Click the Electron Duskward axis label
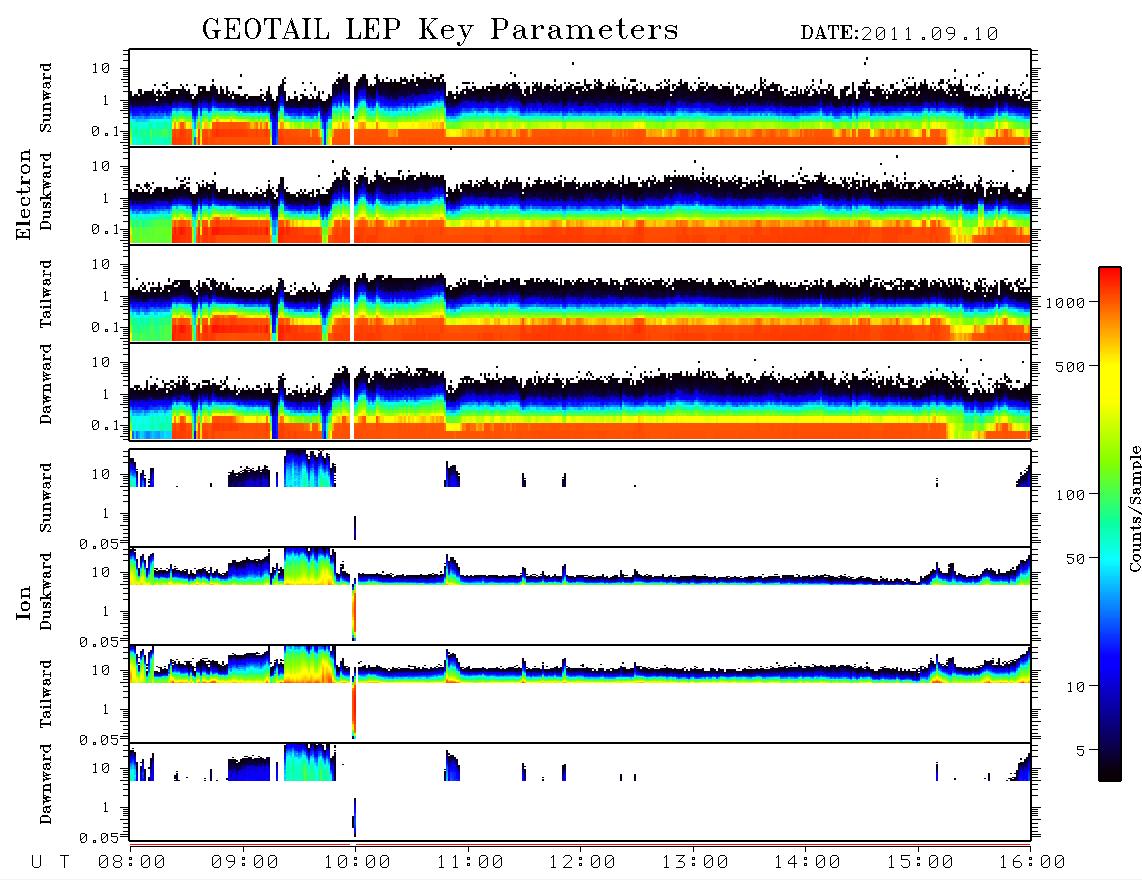 coord(46,191)
